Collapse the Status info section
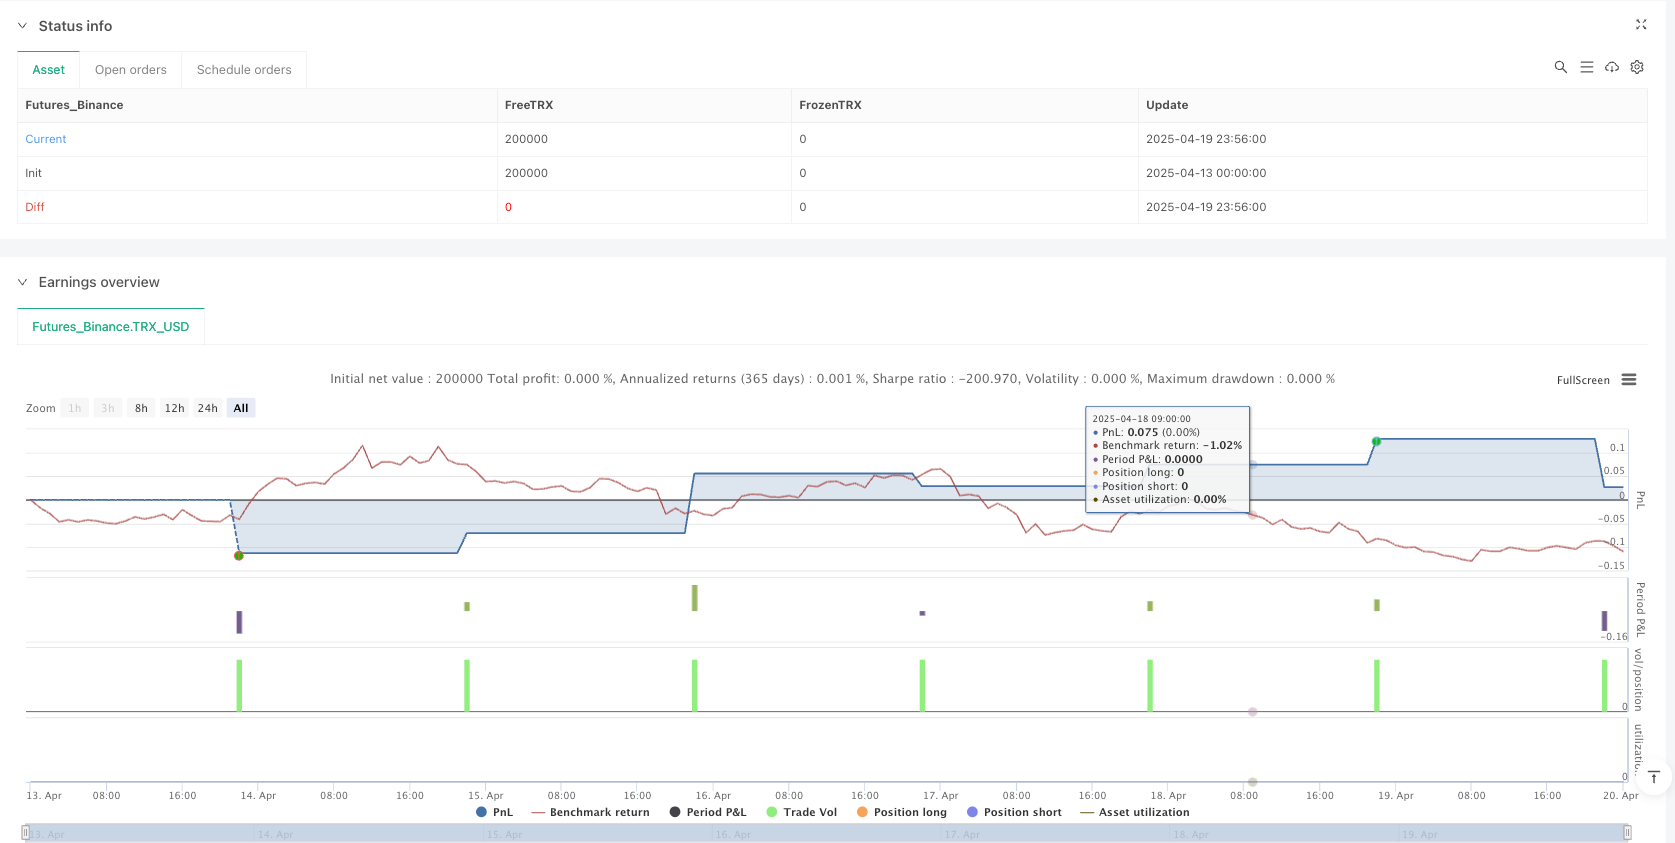This screenshot has height=843, width=1675. point(22,26)
